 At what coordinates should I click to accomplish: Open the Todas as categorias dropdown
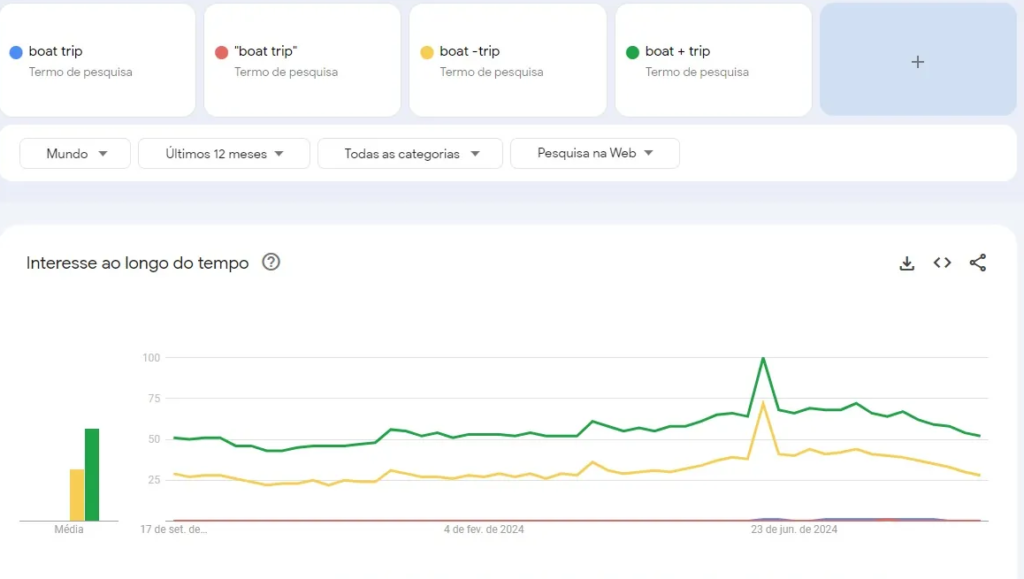pos(411,154)
